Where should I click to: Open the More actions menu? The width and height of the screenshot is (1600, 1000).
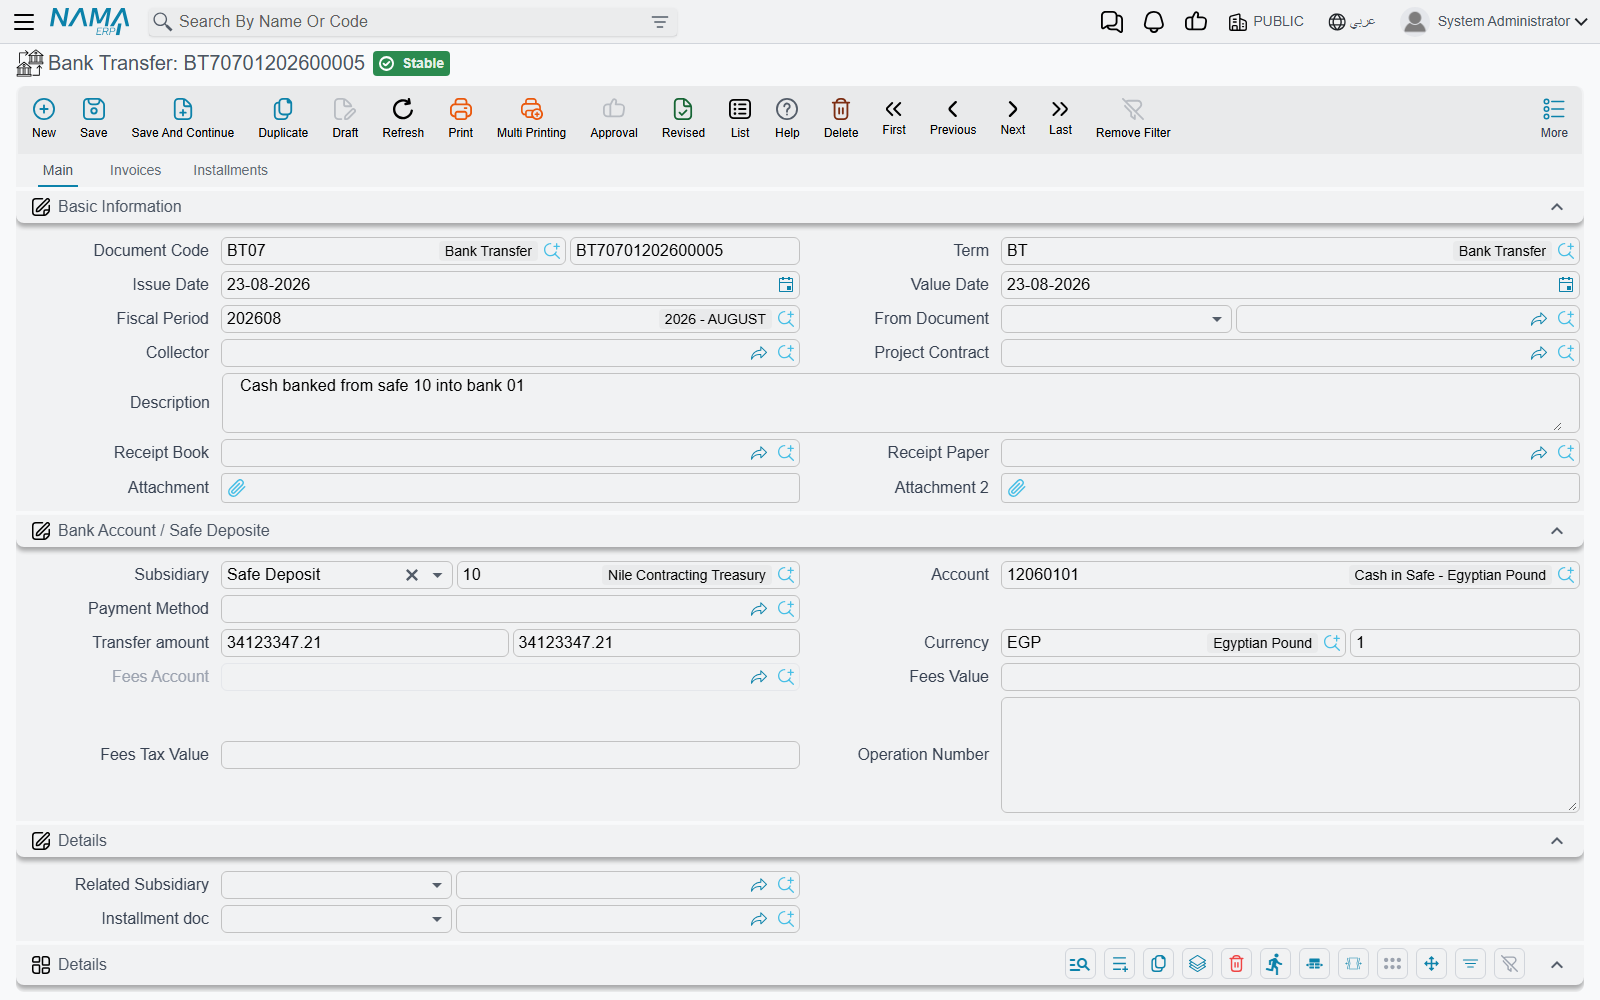1554,118
